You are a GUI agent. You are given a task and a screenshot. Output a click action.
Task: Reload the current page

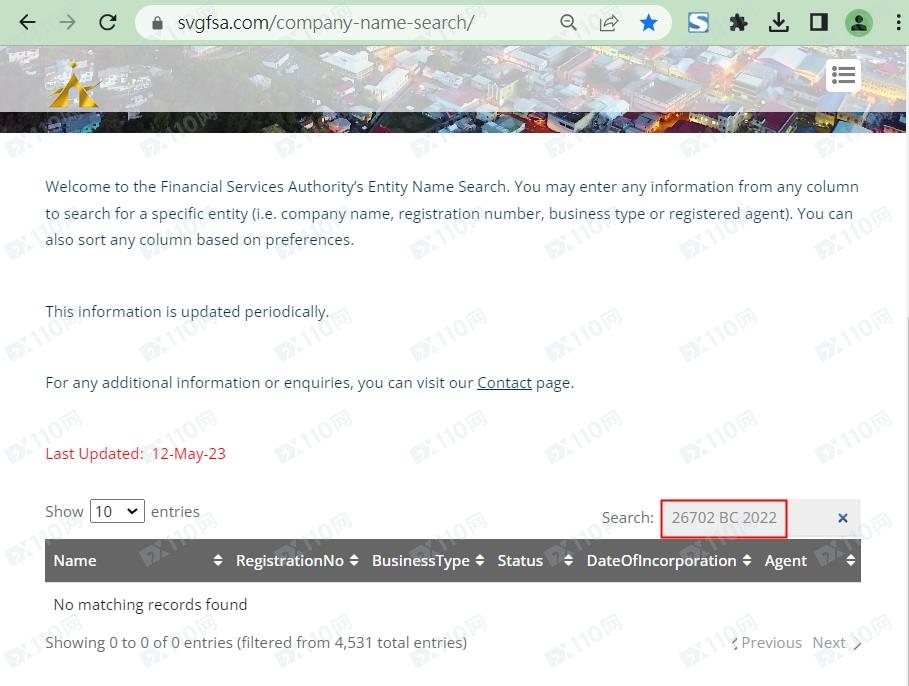pos(108,23)
